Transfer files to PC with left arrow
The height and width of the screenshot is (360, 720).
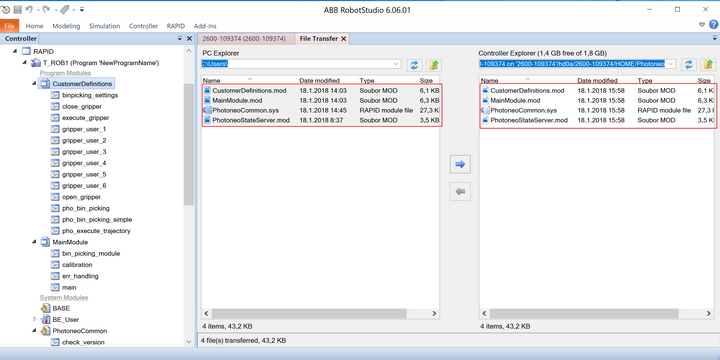460,191
